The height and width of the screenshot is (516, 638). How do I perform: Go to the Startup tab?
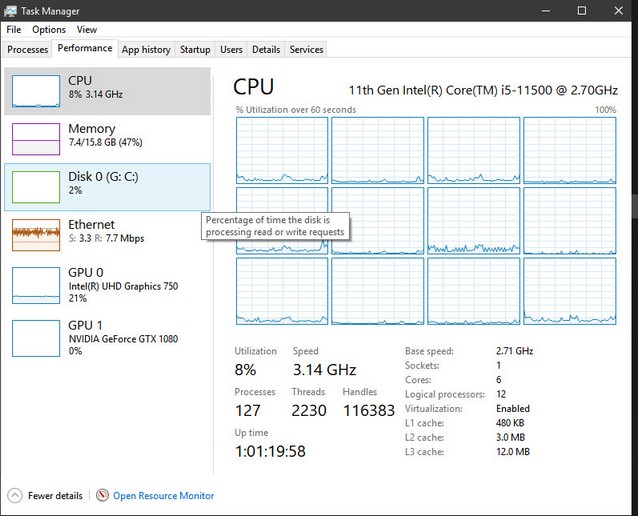point(195,49)
